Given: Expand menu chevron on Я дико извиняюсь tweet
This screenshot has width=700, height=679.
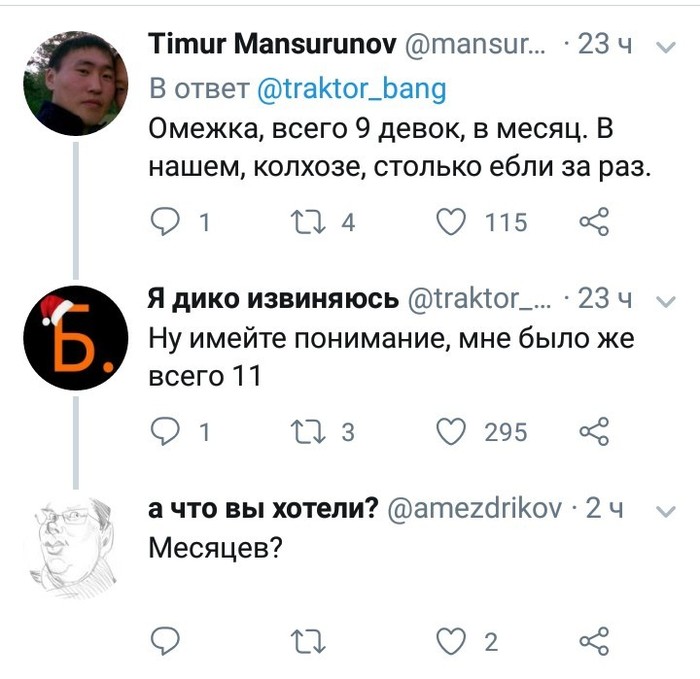Looking at the screenshot, I should tap(664, 299).
